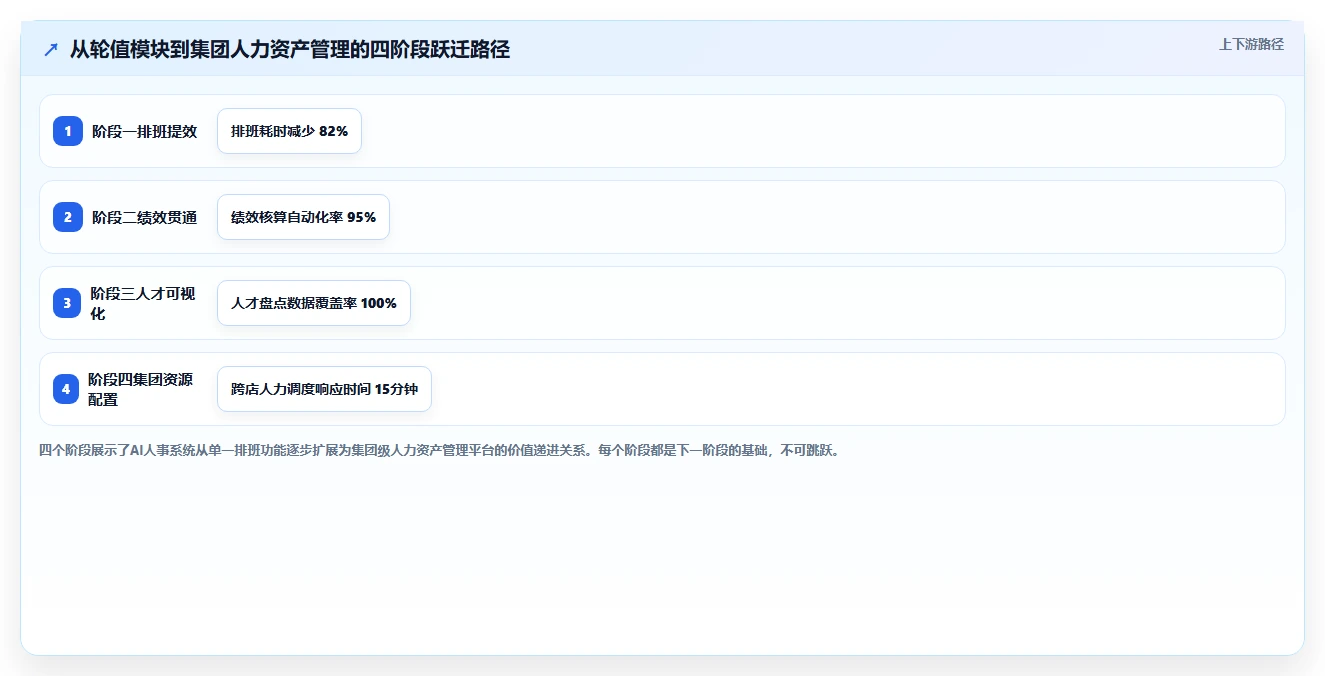Click the panel title 从轮值模块到集团人力资产管理的四阶段跃迁路径

click(290, 49)
